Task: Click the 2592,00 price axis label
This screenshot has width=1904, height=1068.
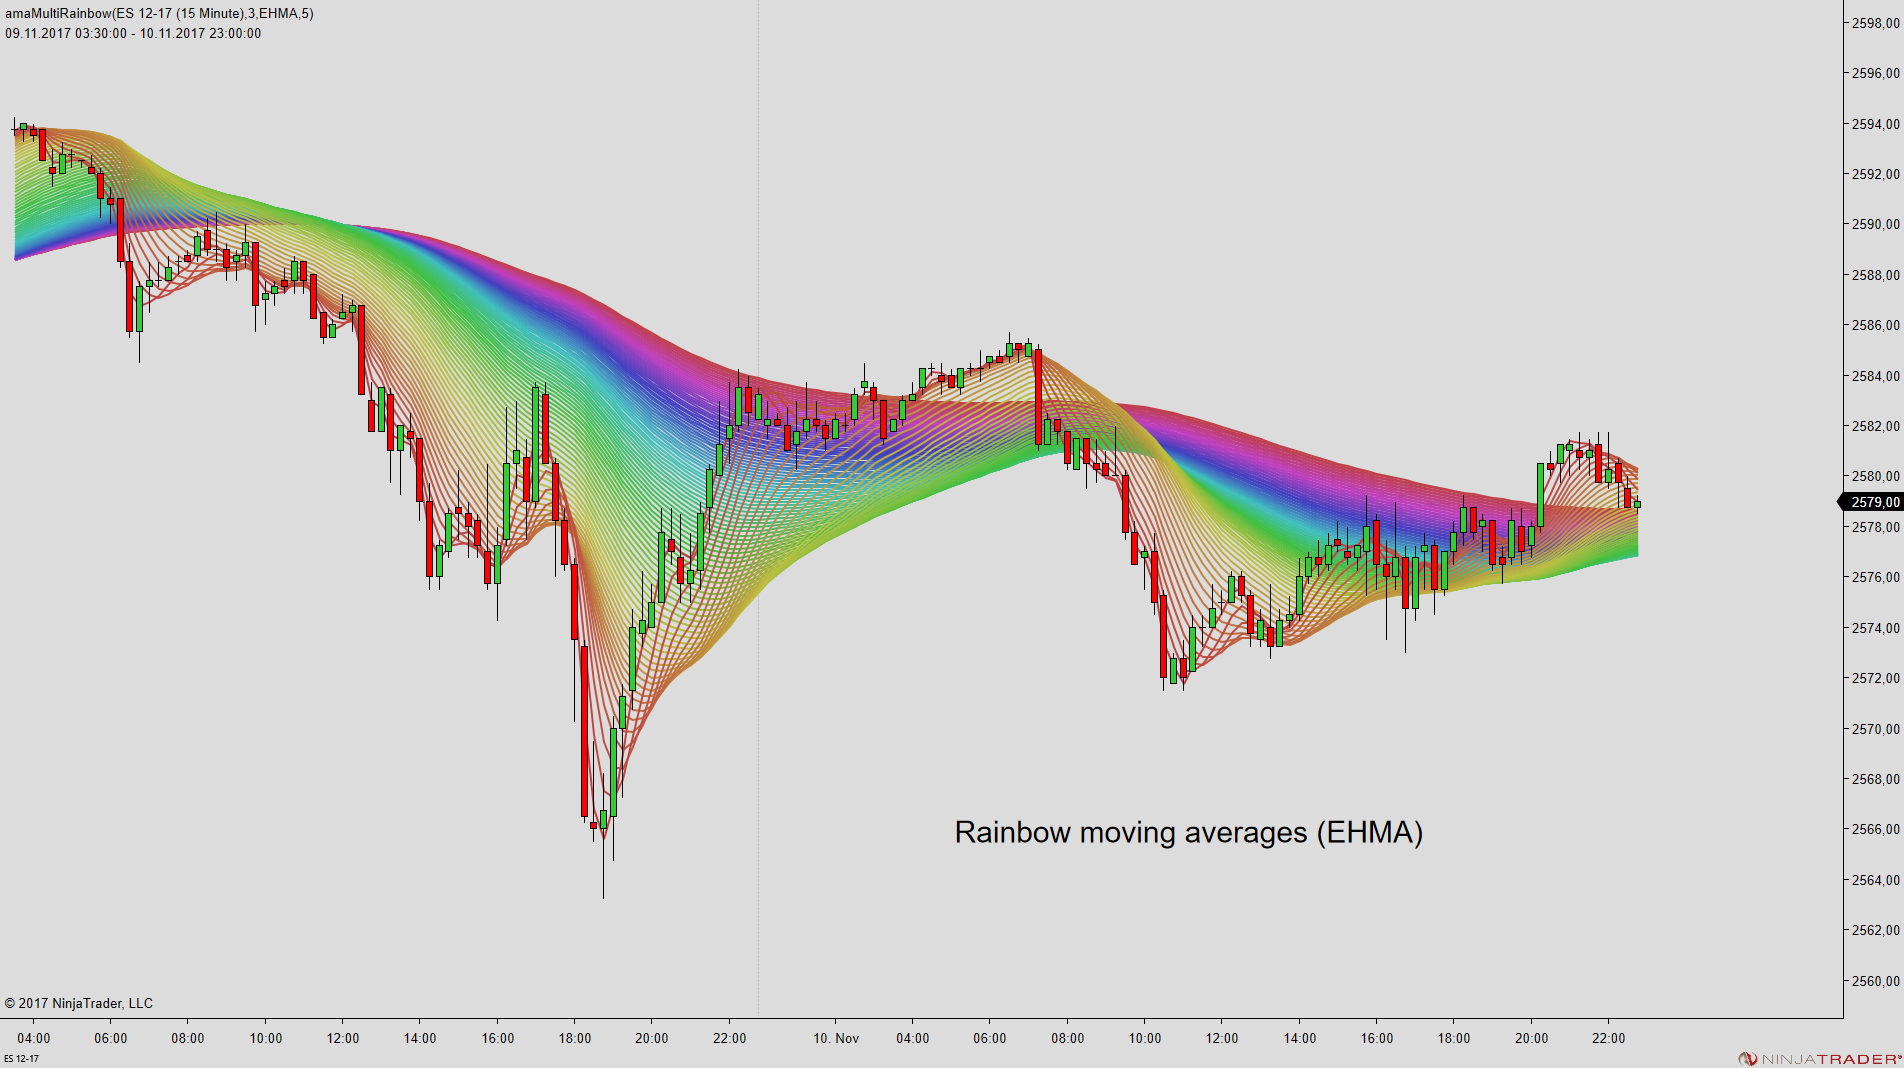Action: (1876, 174)
